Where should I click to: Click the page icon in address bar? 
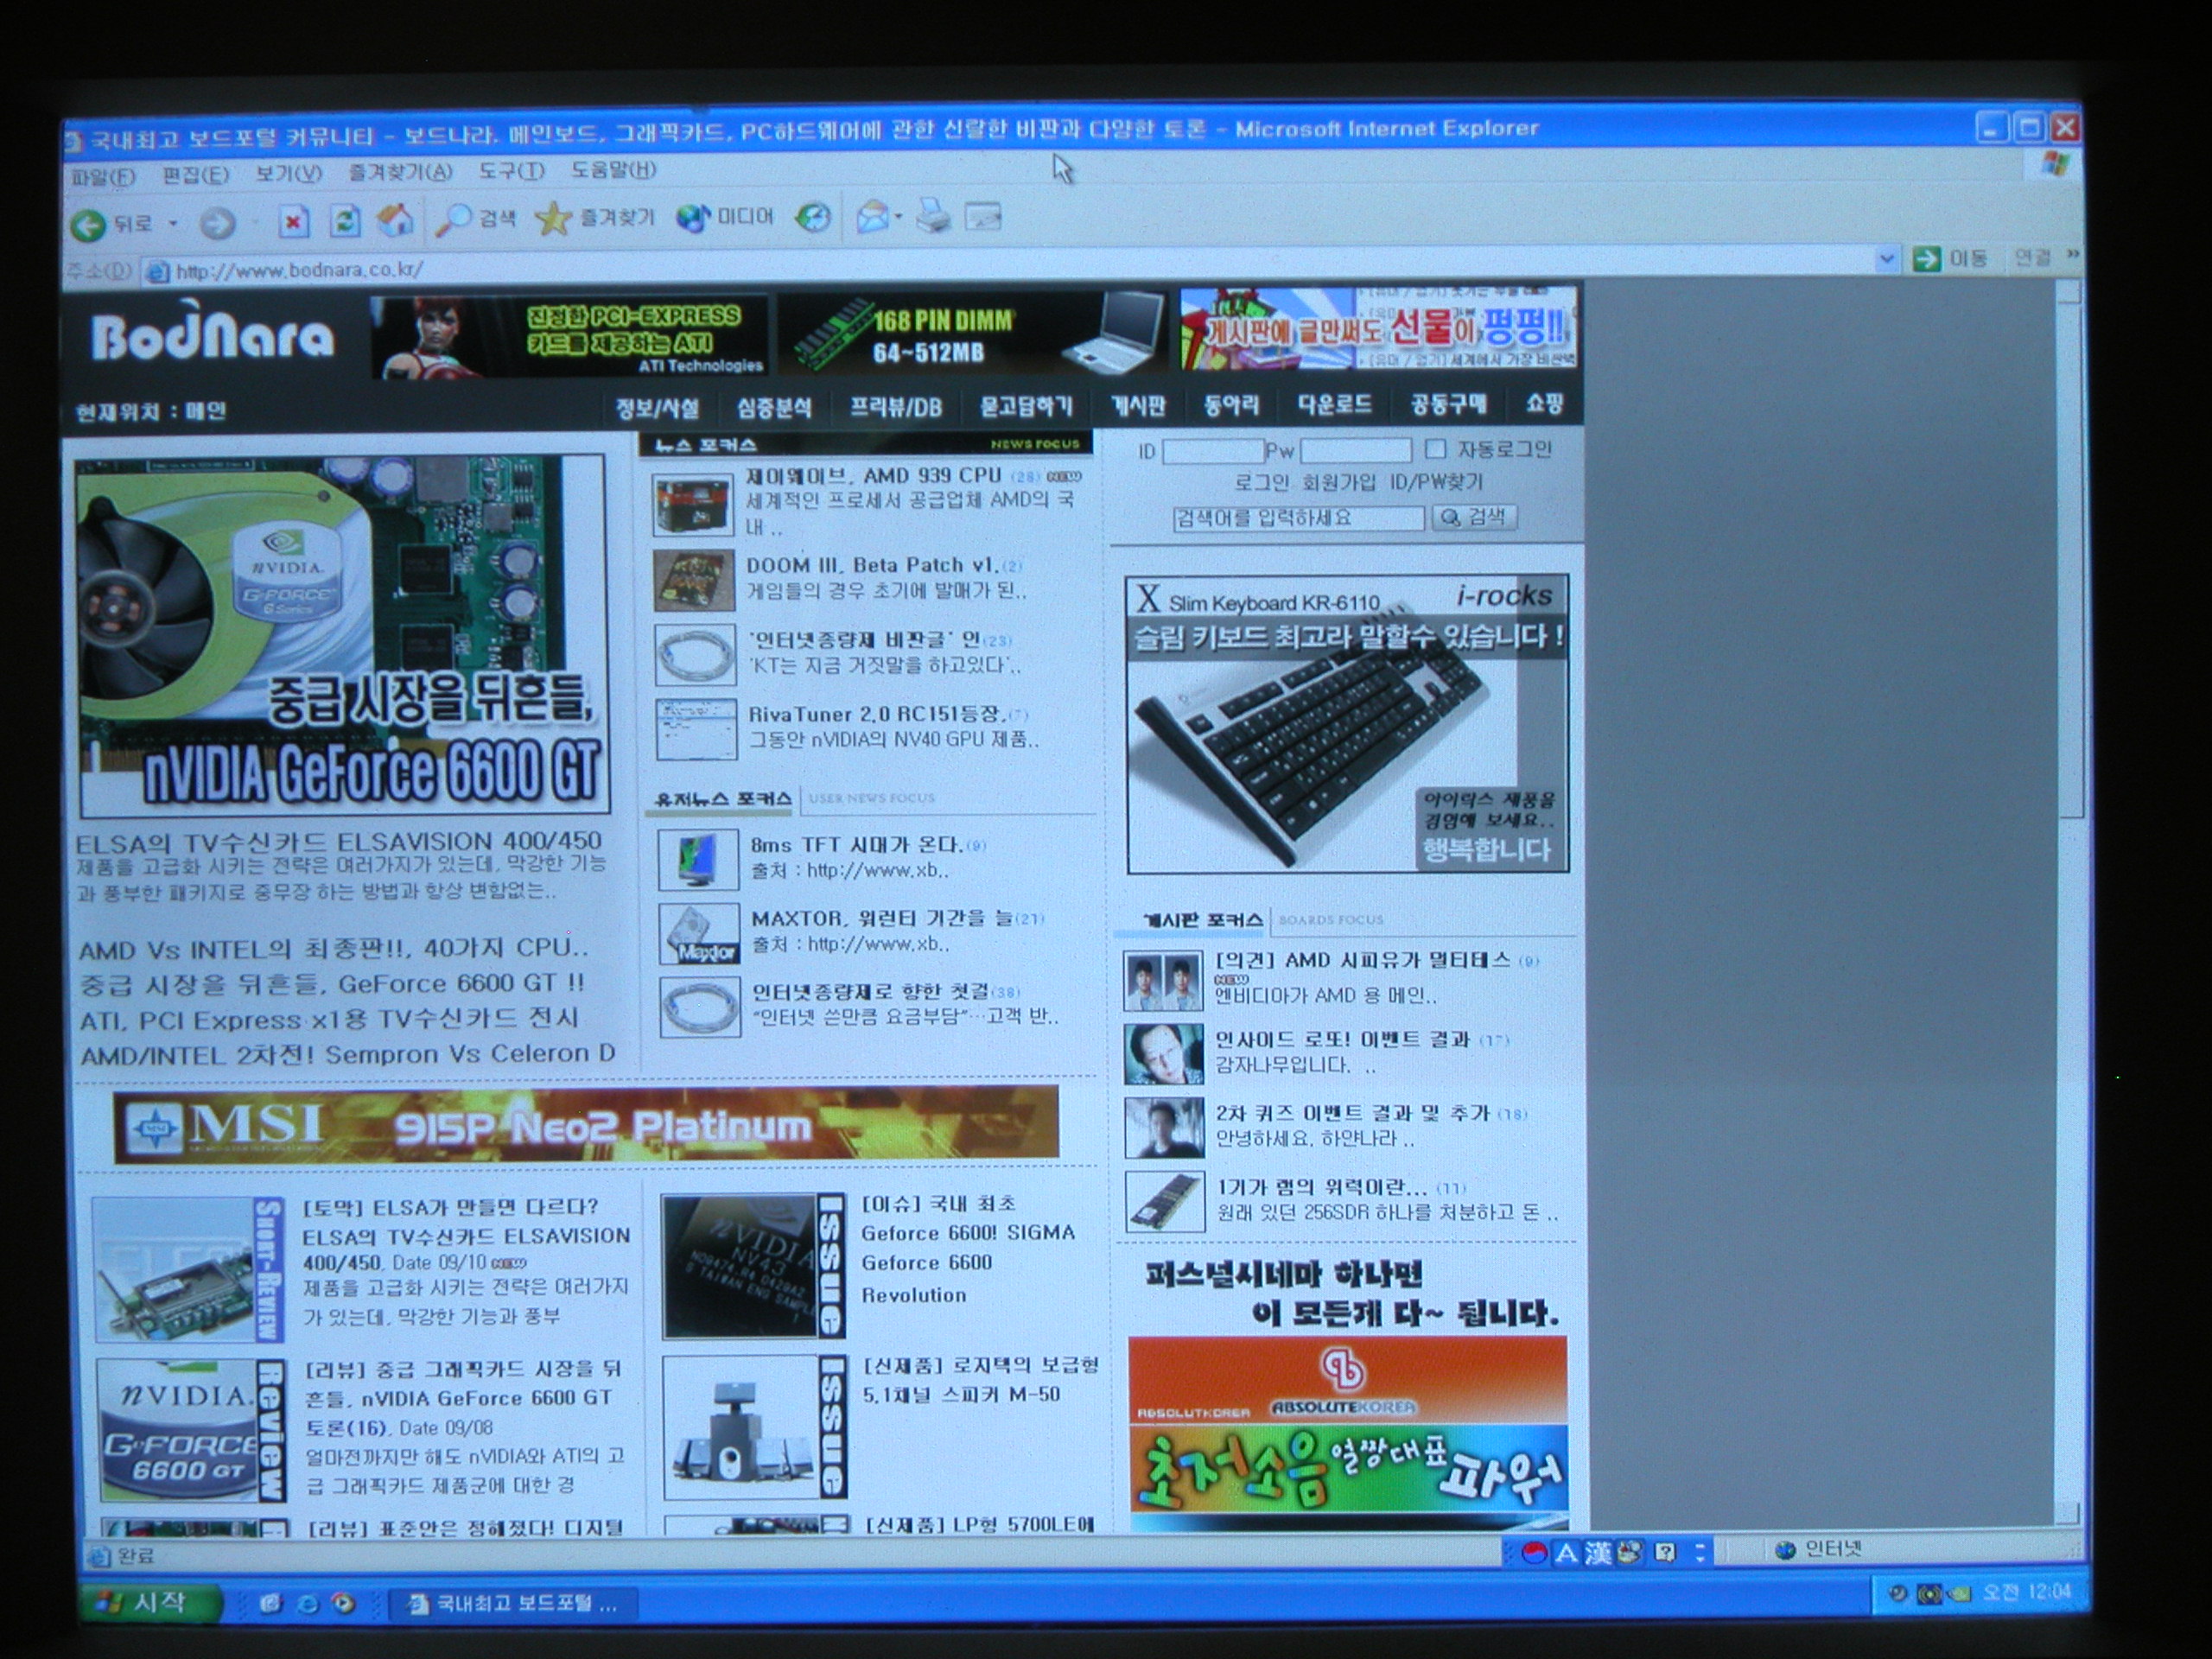click(156, 271)
